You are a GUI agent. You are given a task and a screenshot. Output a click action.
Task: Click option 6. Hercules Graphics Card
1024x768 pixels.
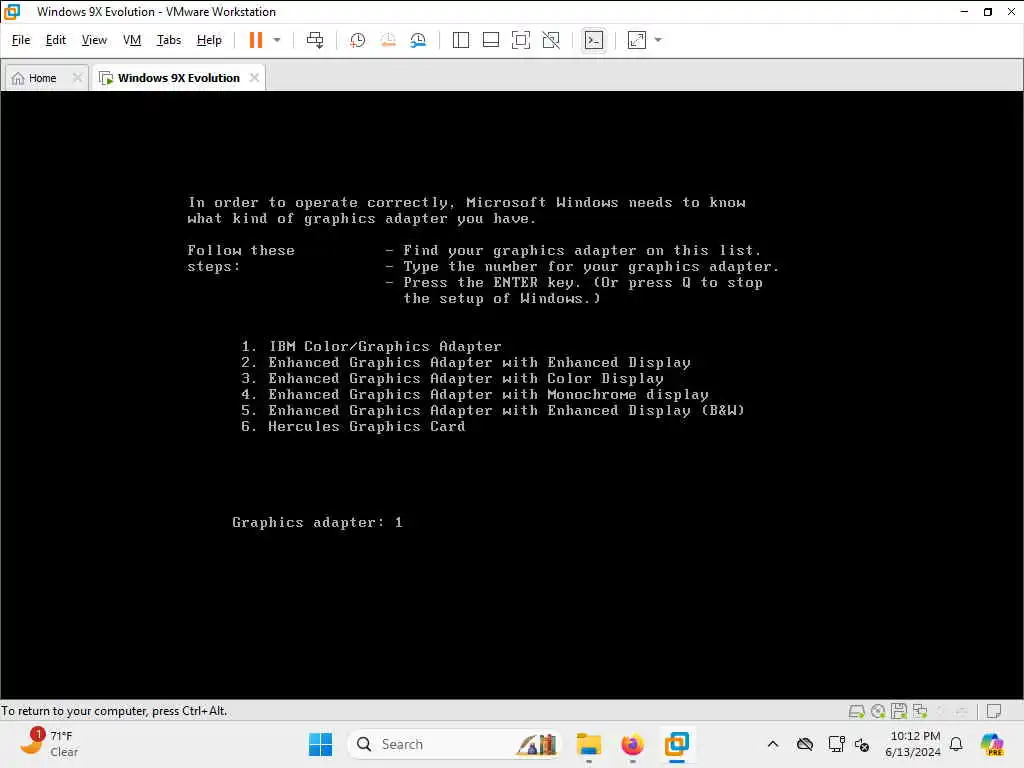[353, 426]
